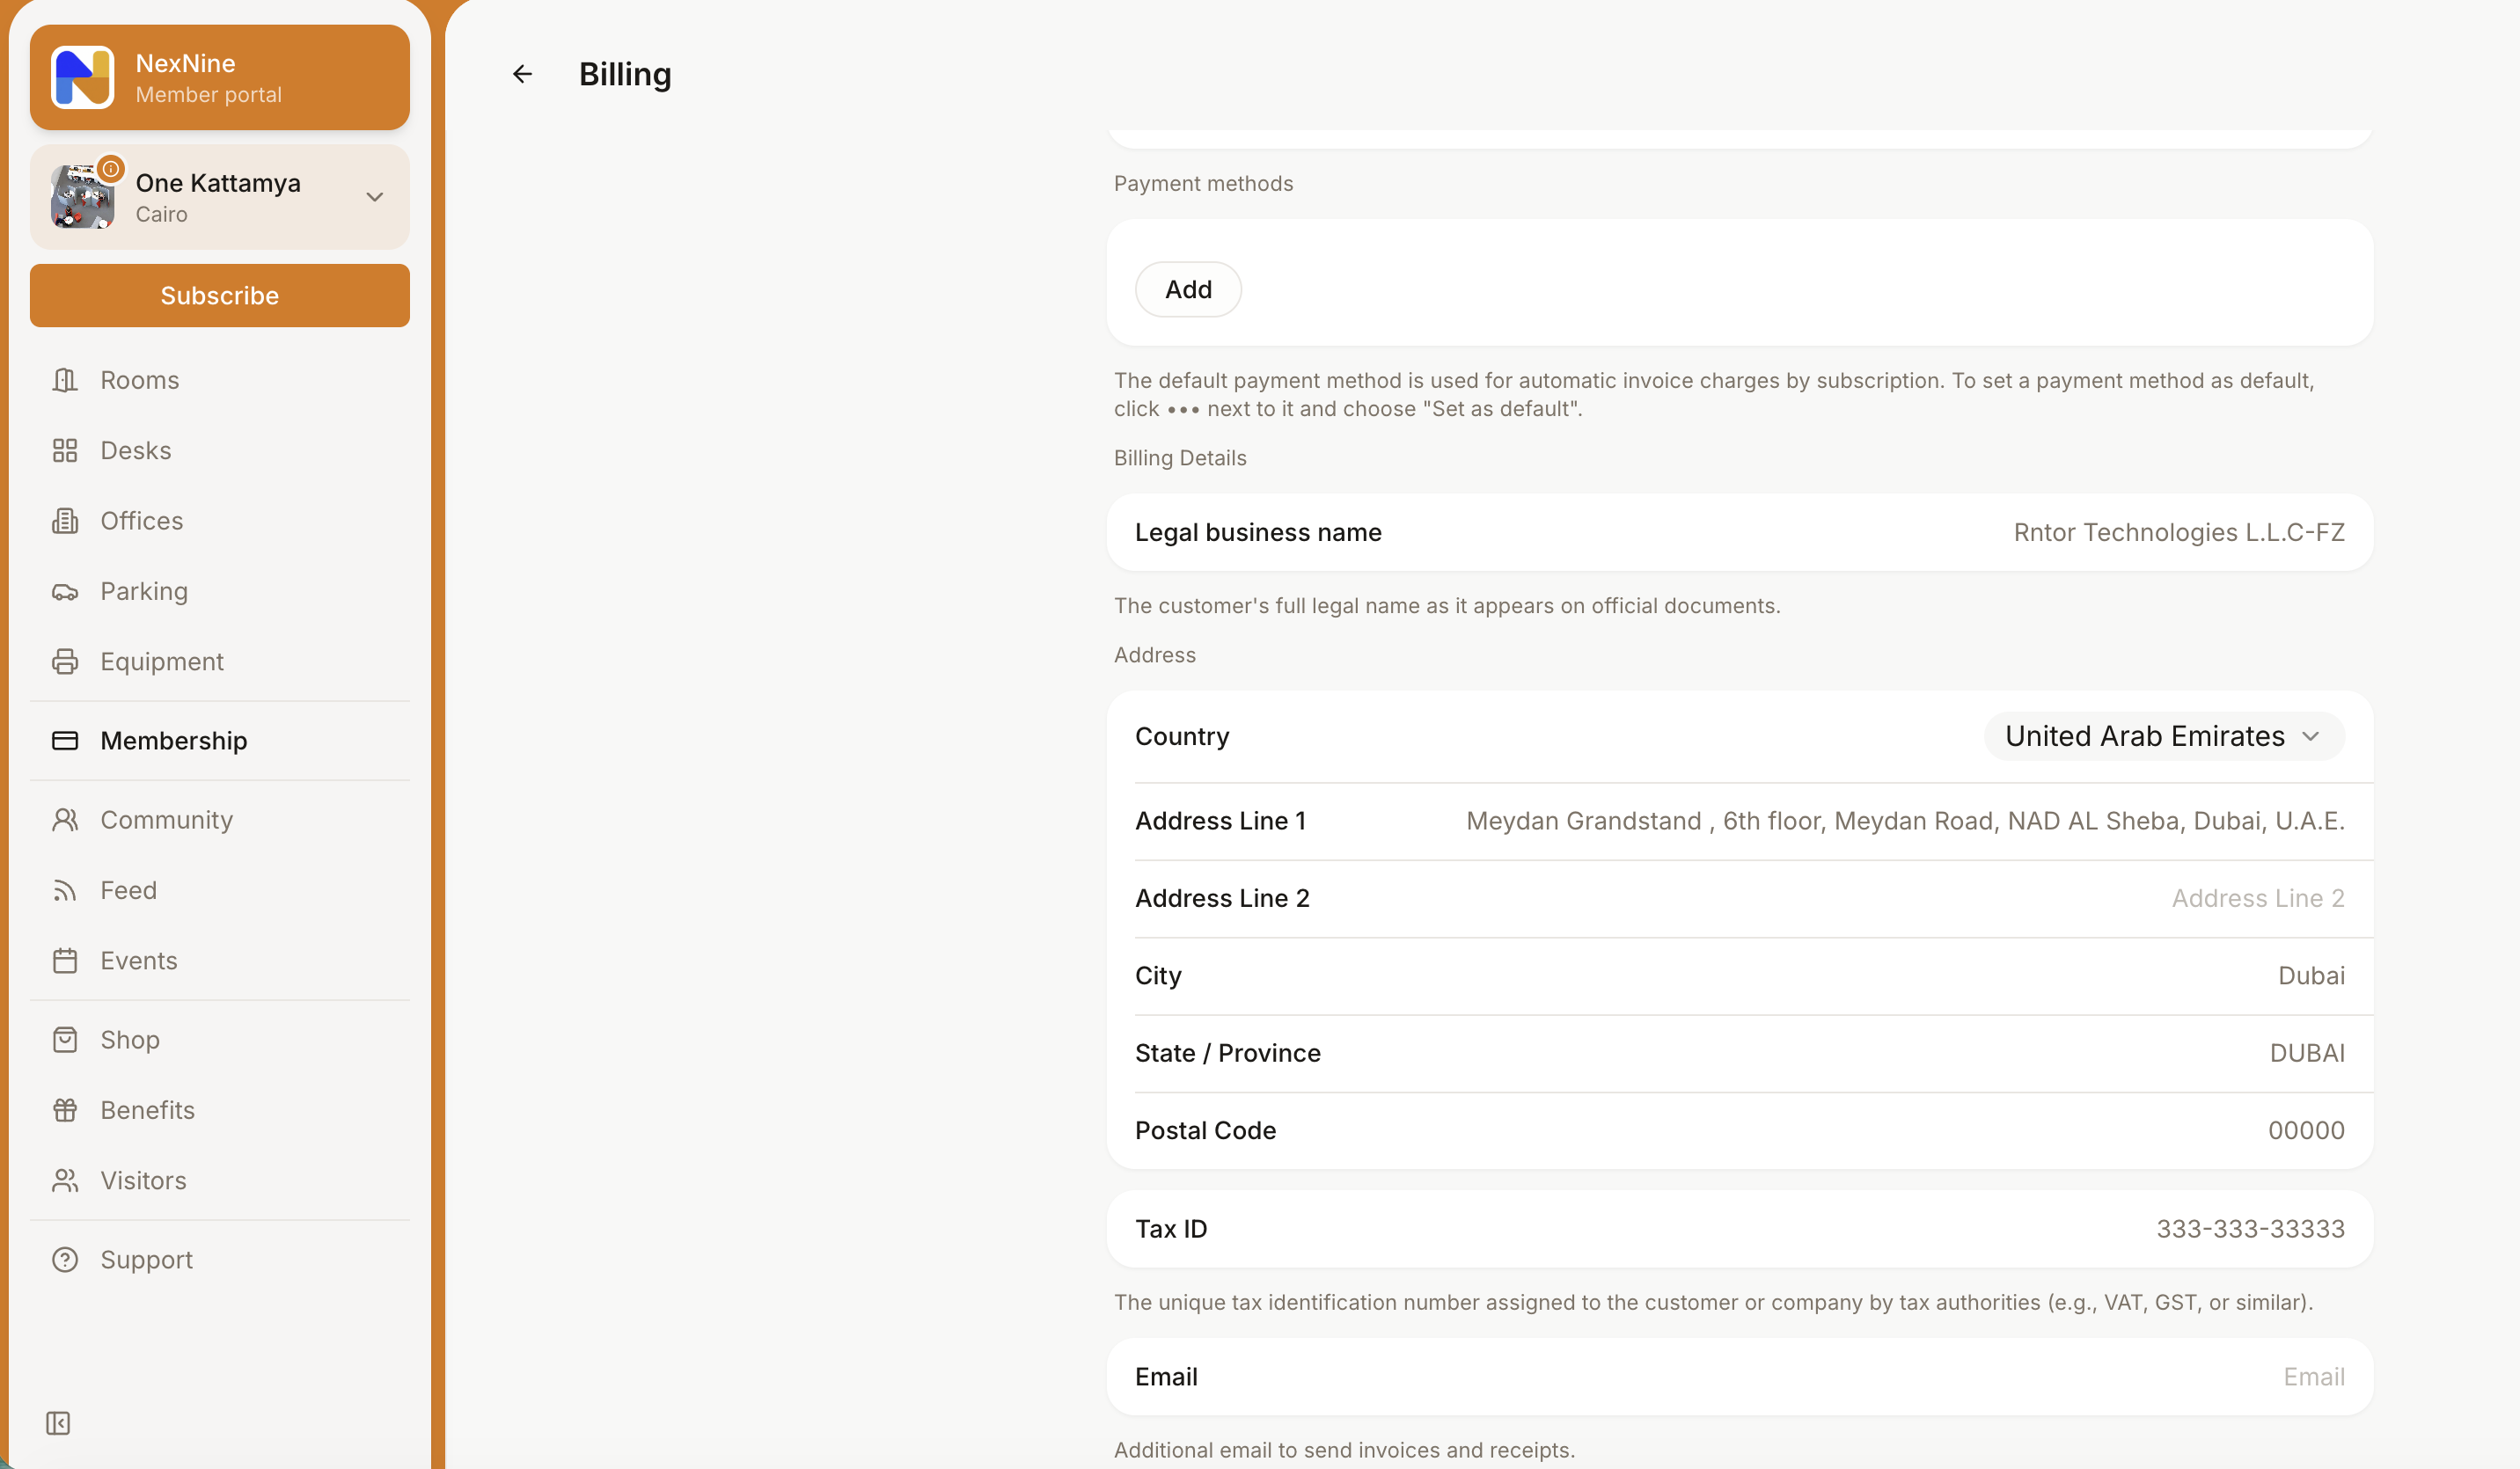Click the Equipment printer icon
Viewport: 2520px width, 1469px height.
click(x=65, y=661)
